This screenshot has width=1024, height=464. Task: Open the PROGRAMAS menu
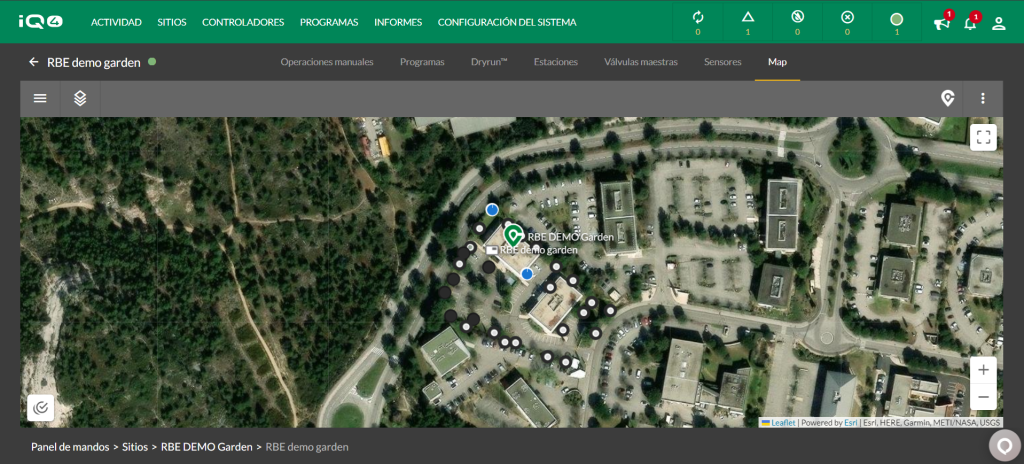329,22
